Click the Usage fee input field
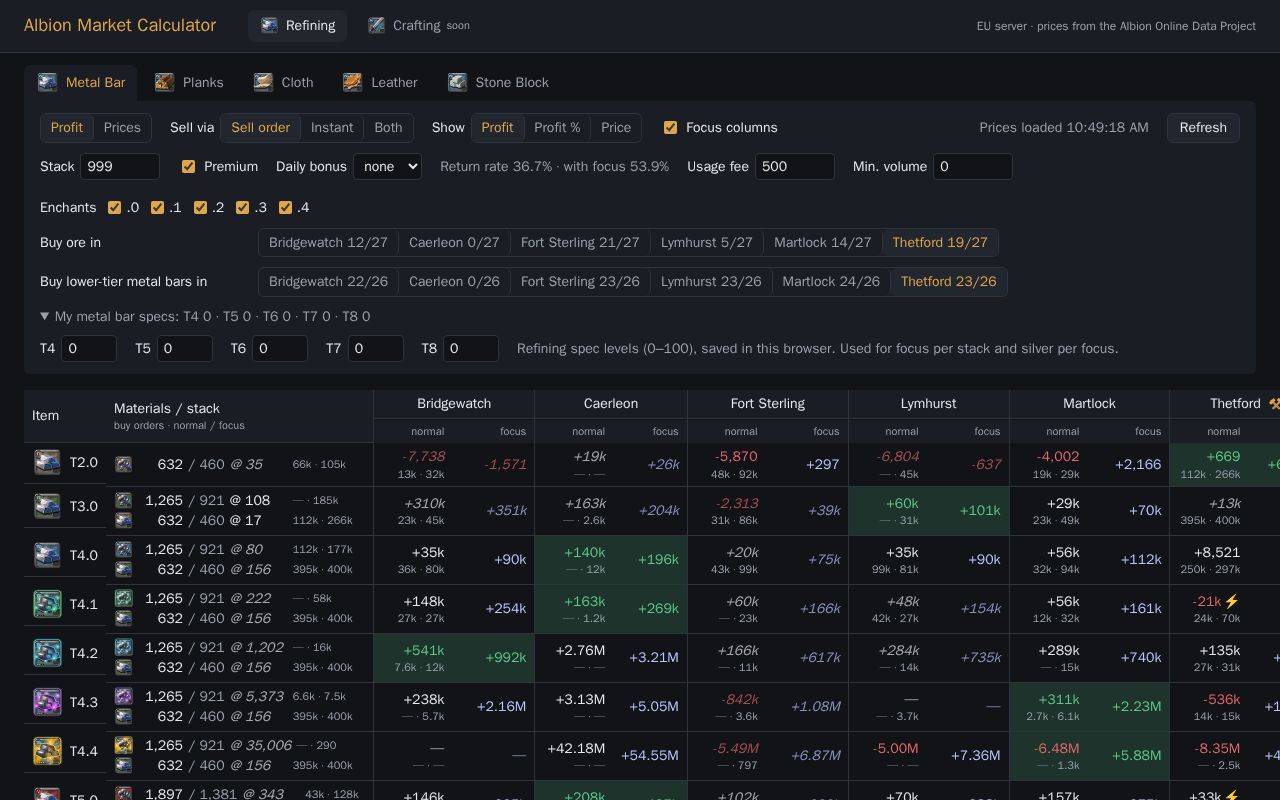1280x800 pixels. [795, 166]
